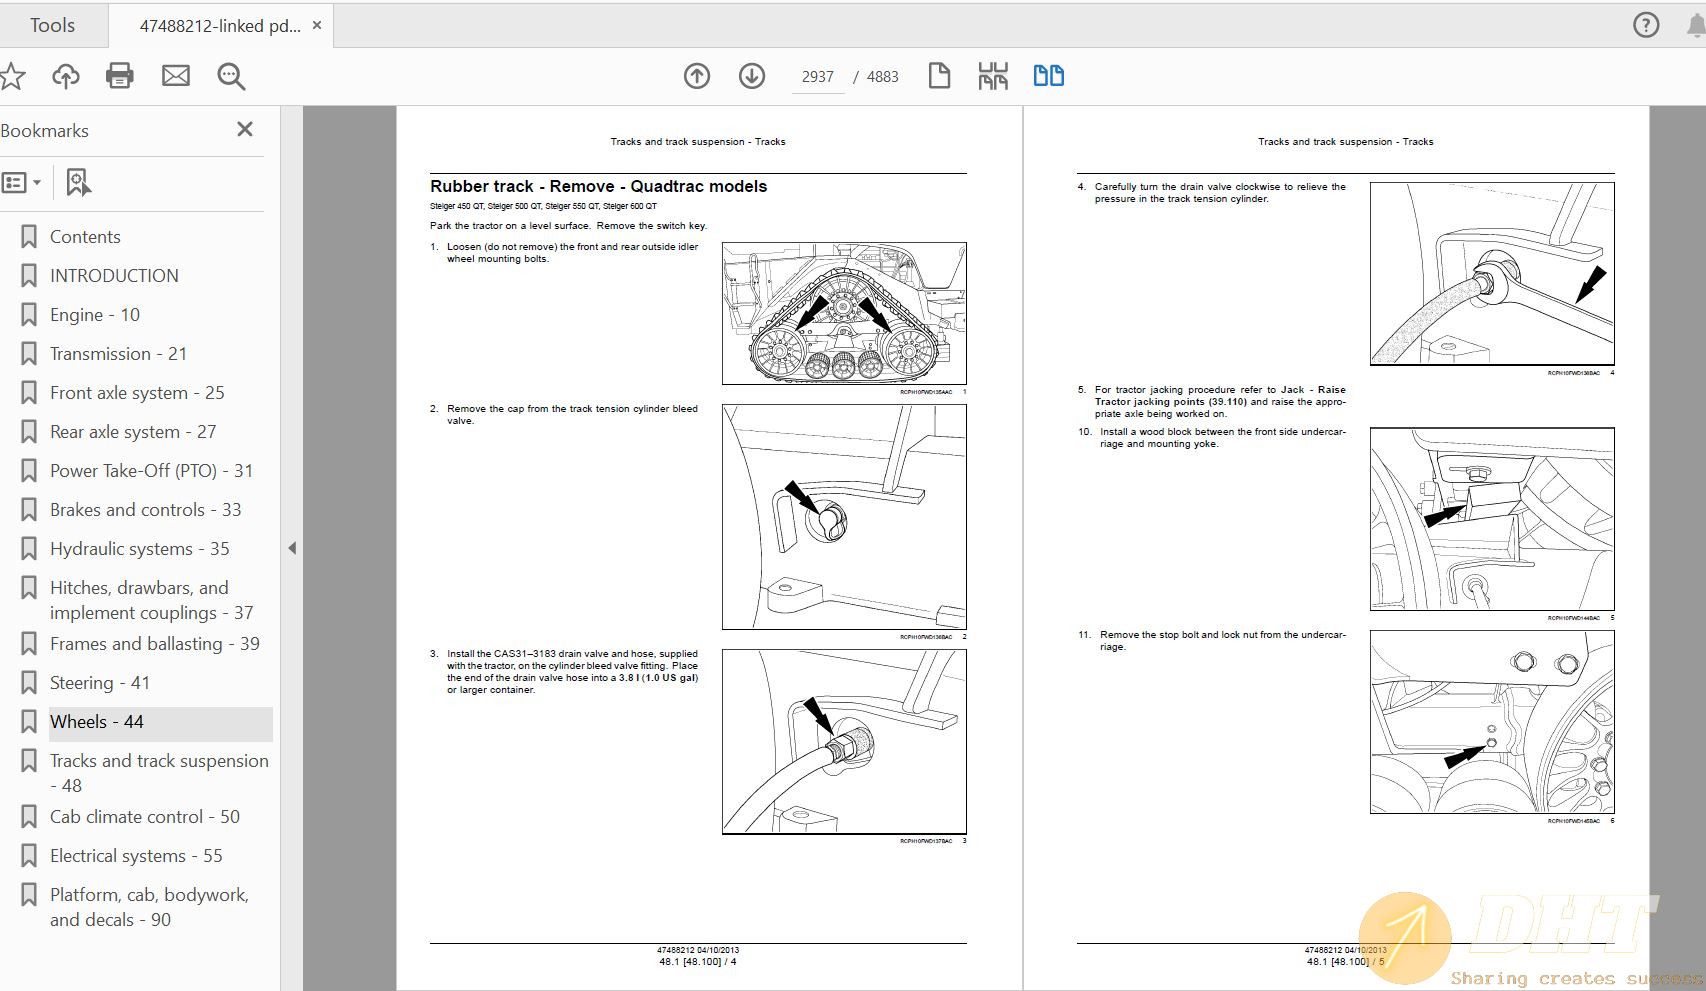This screenshot has height=991, width=1706.
Task: Jump to Engine - 10 bookmark
Action: tap(95, 315)
